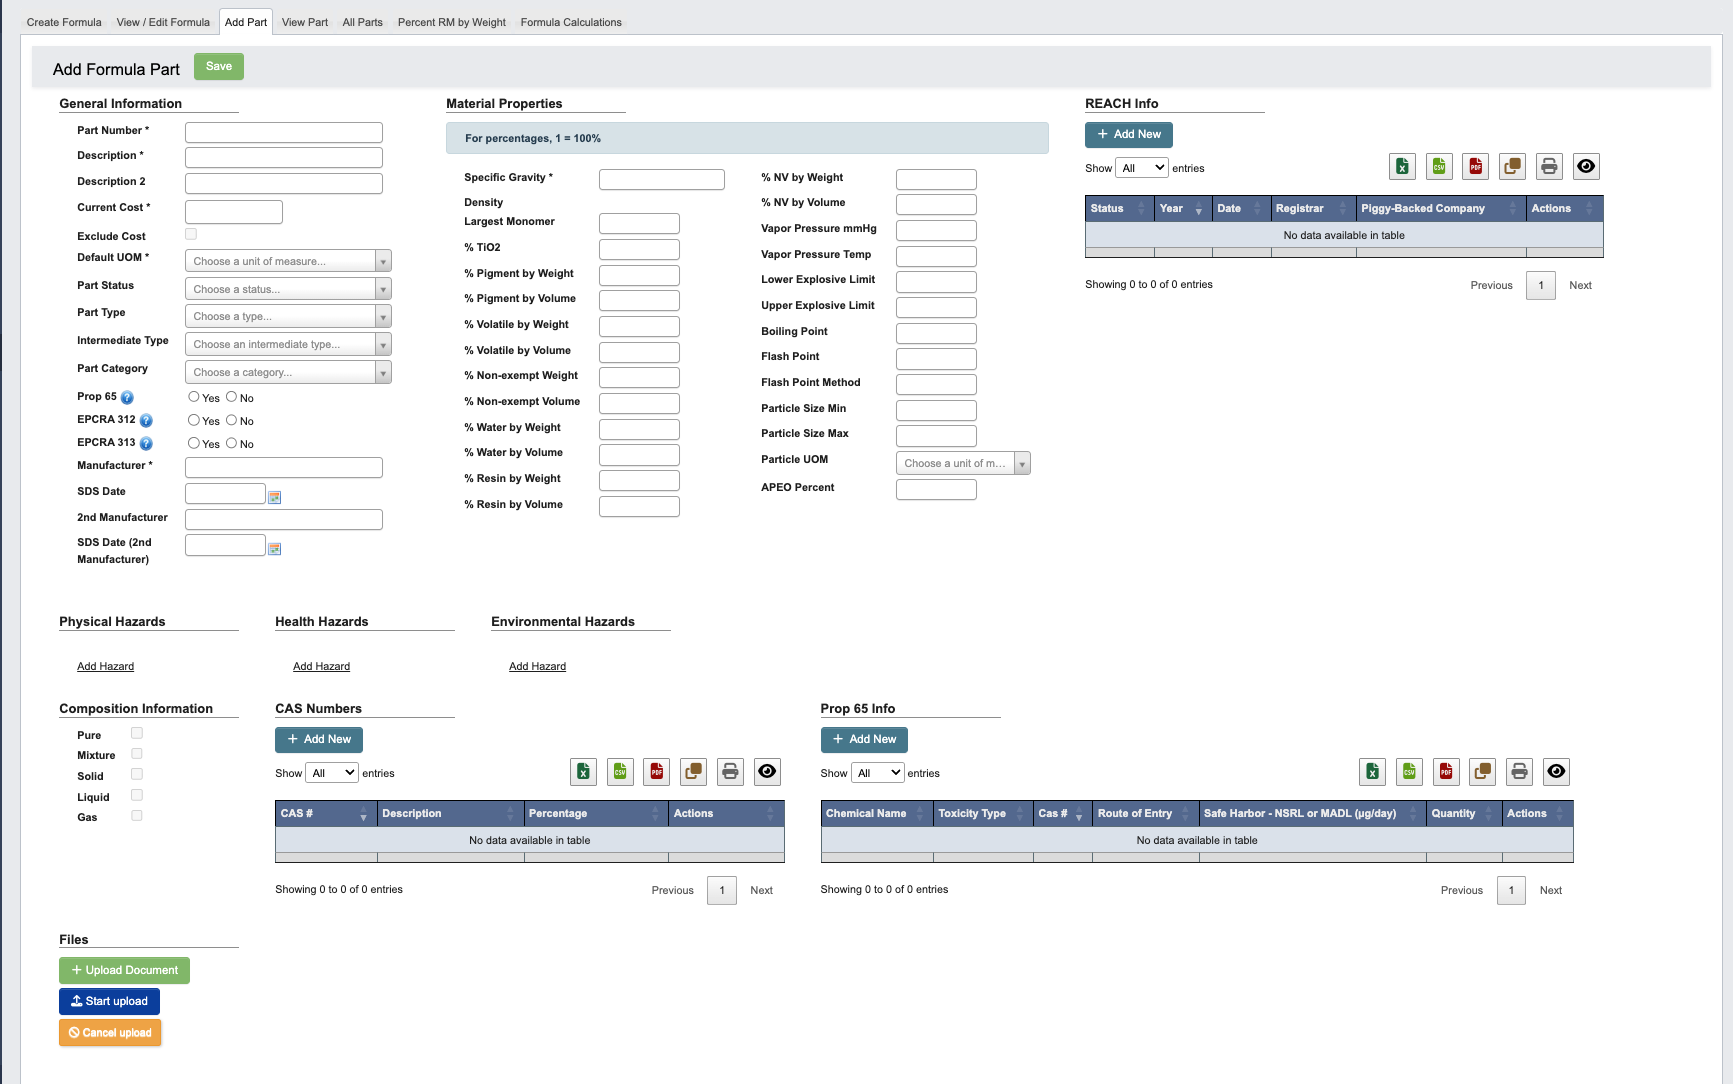Export CAS Numbers table to PDF

(x=656, y=772)
